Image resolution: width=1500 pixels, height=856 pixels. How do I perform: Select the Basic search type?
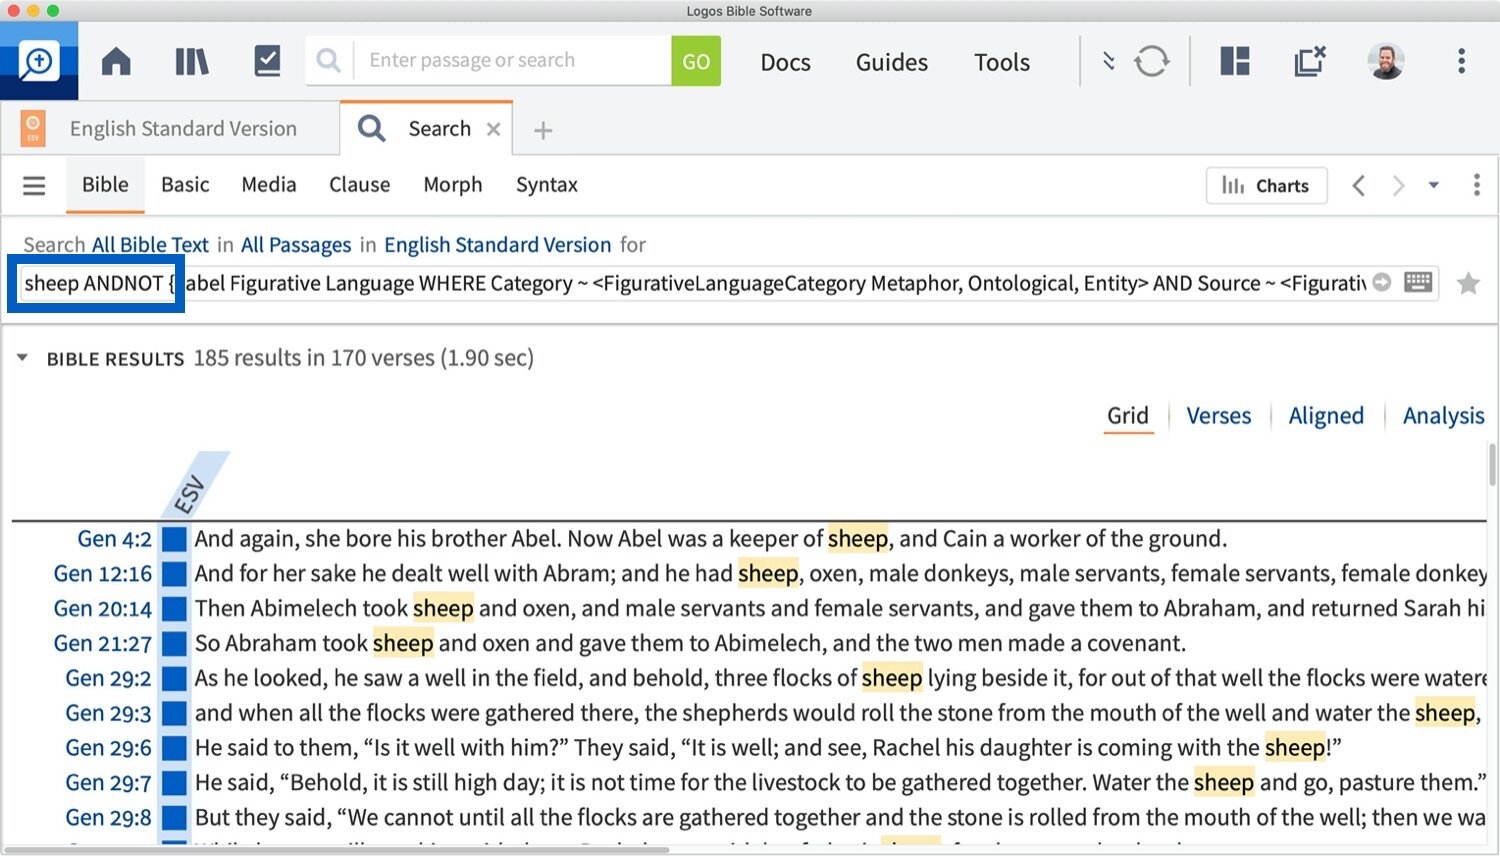pos(185,185)
